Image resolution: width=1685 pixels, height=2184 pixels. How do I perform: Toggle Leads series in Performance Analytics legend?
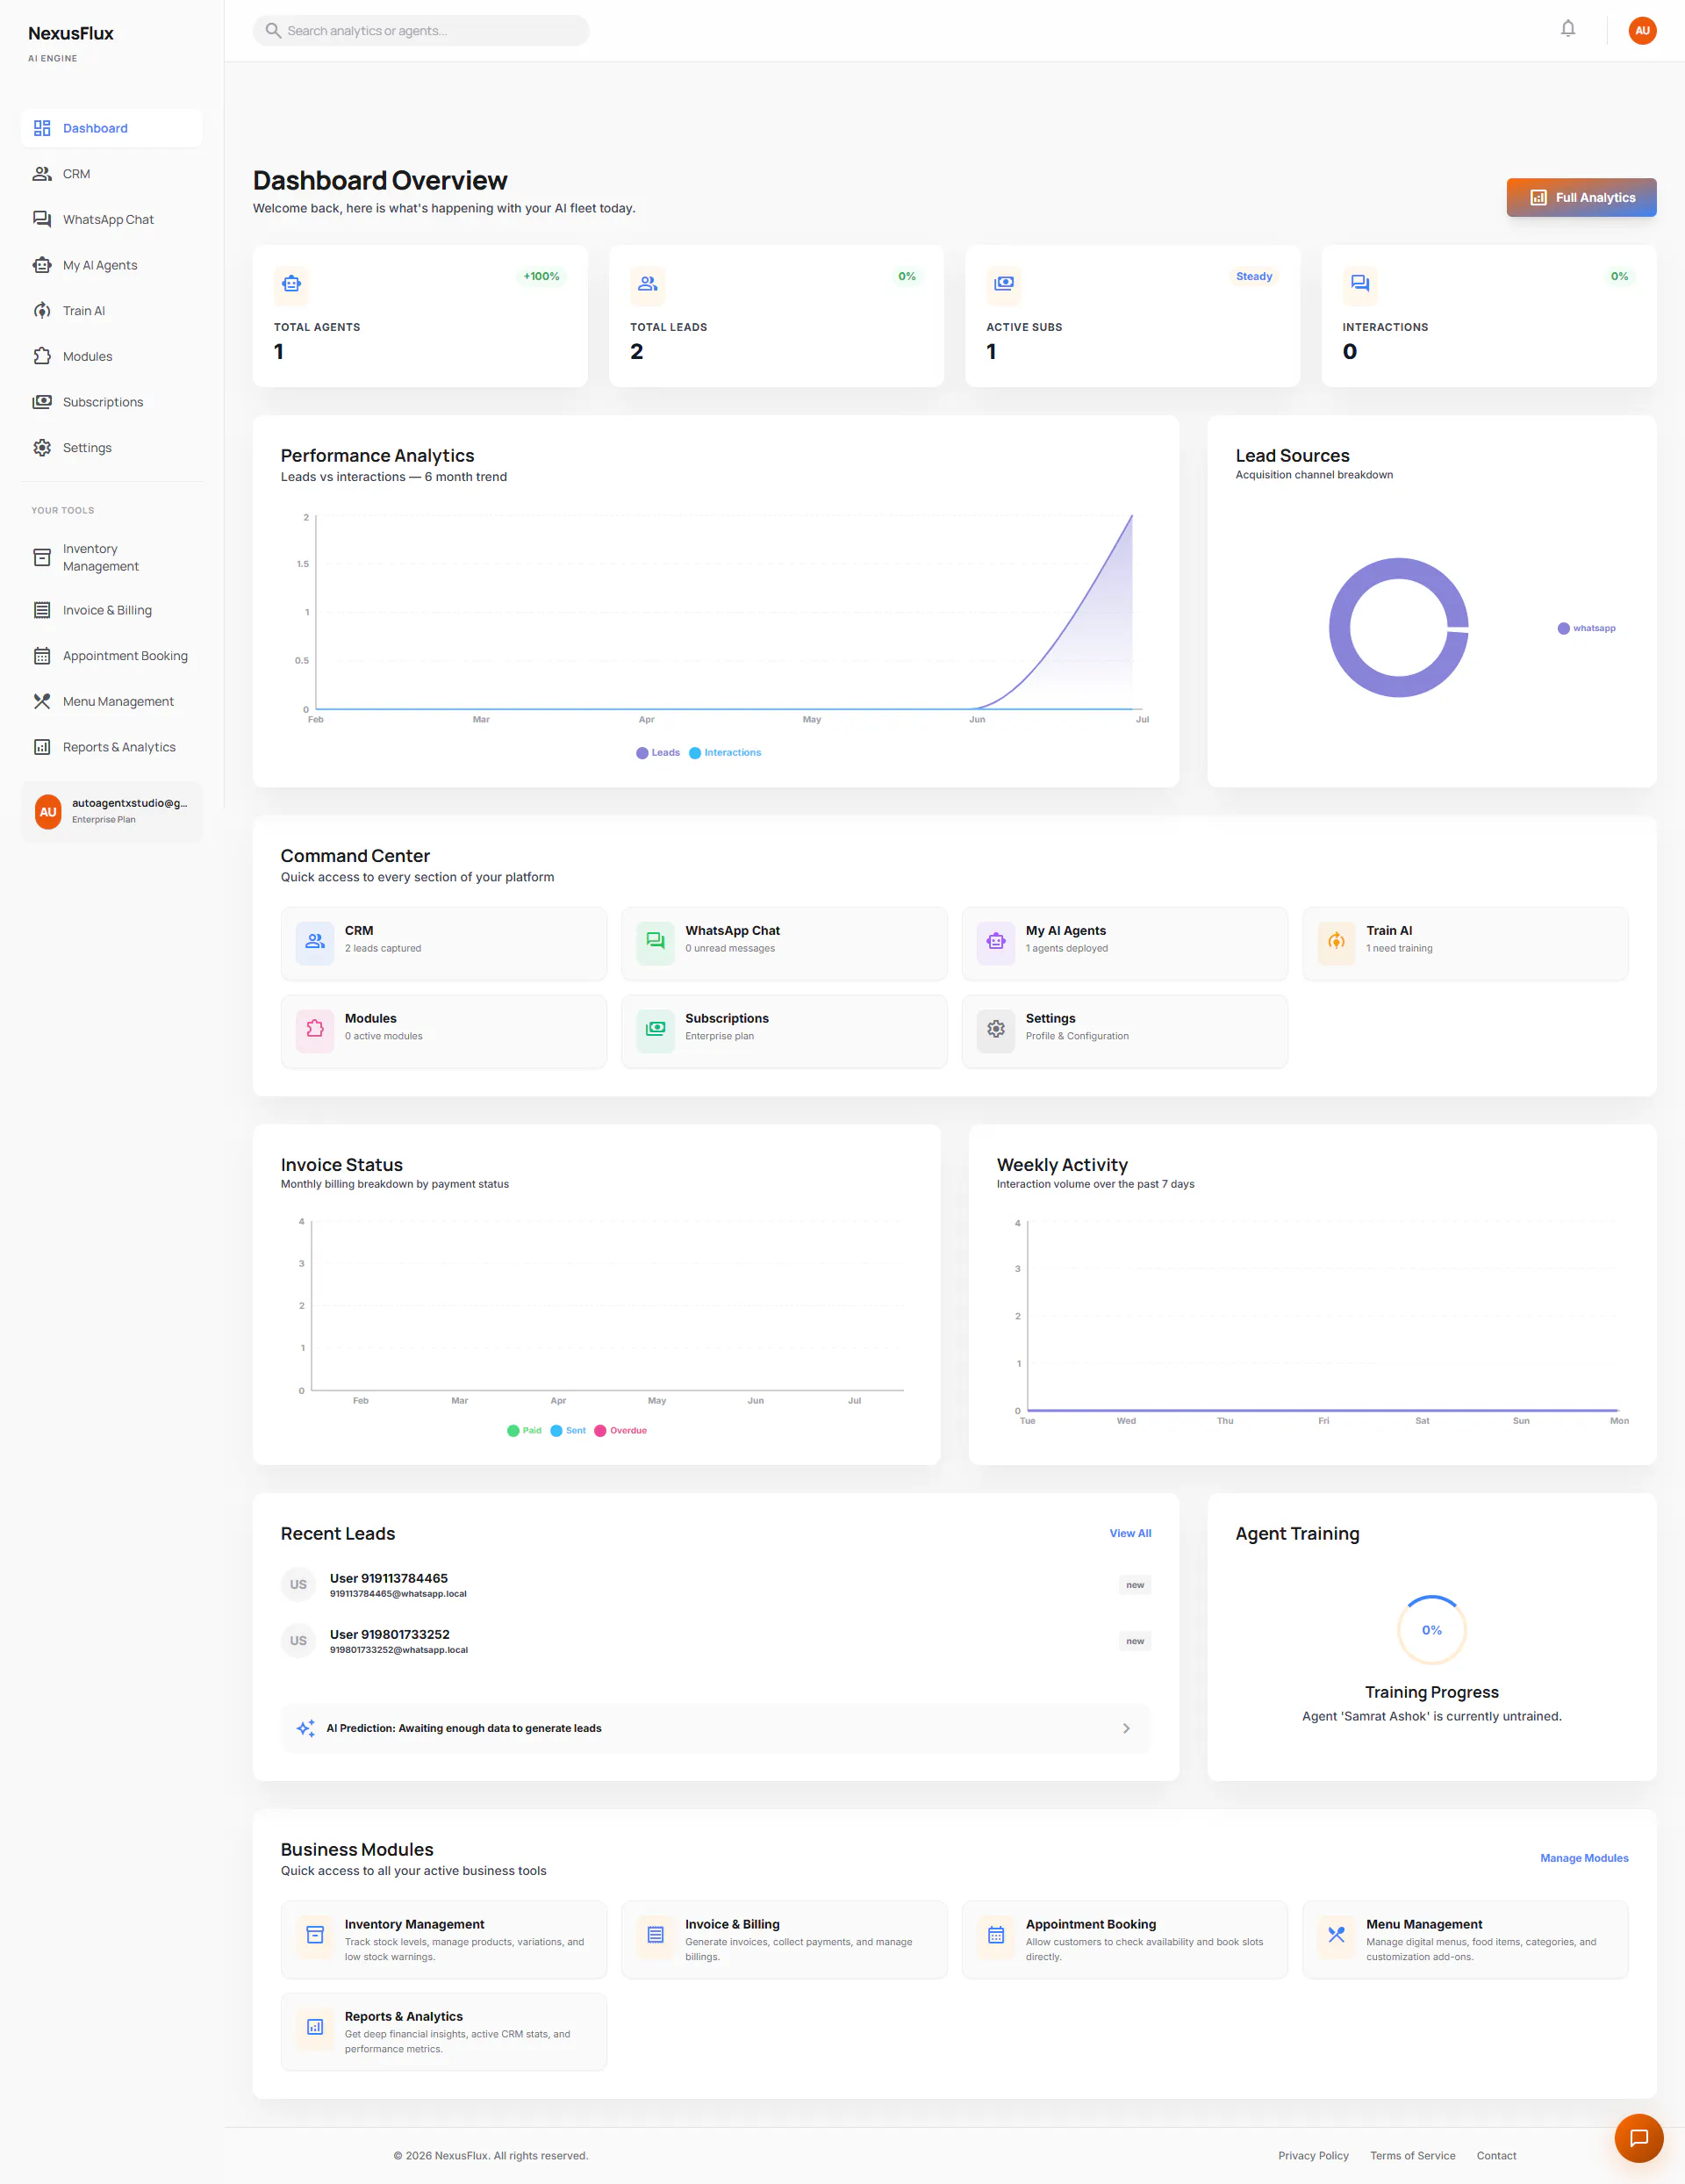pos(658,753)
